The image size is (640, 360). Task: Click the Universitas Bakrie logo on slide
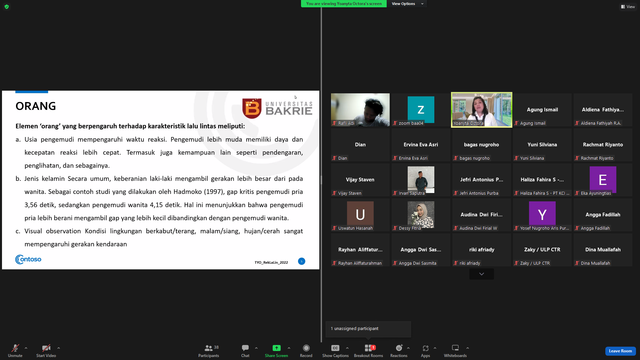tap(278, 108)
